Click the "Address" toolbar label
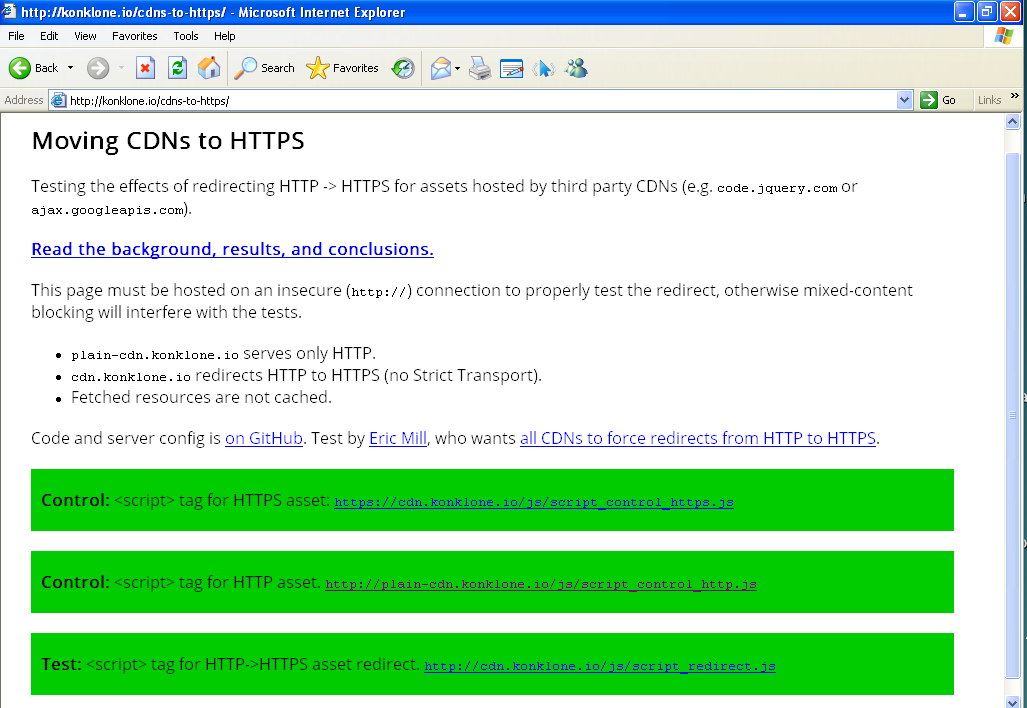 click(24, 100)
